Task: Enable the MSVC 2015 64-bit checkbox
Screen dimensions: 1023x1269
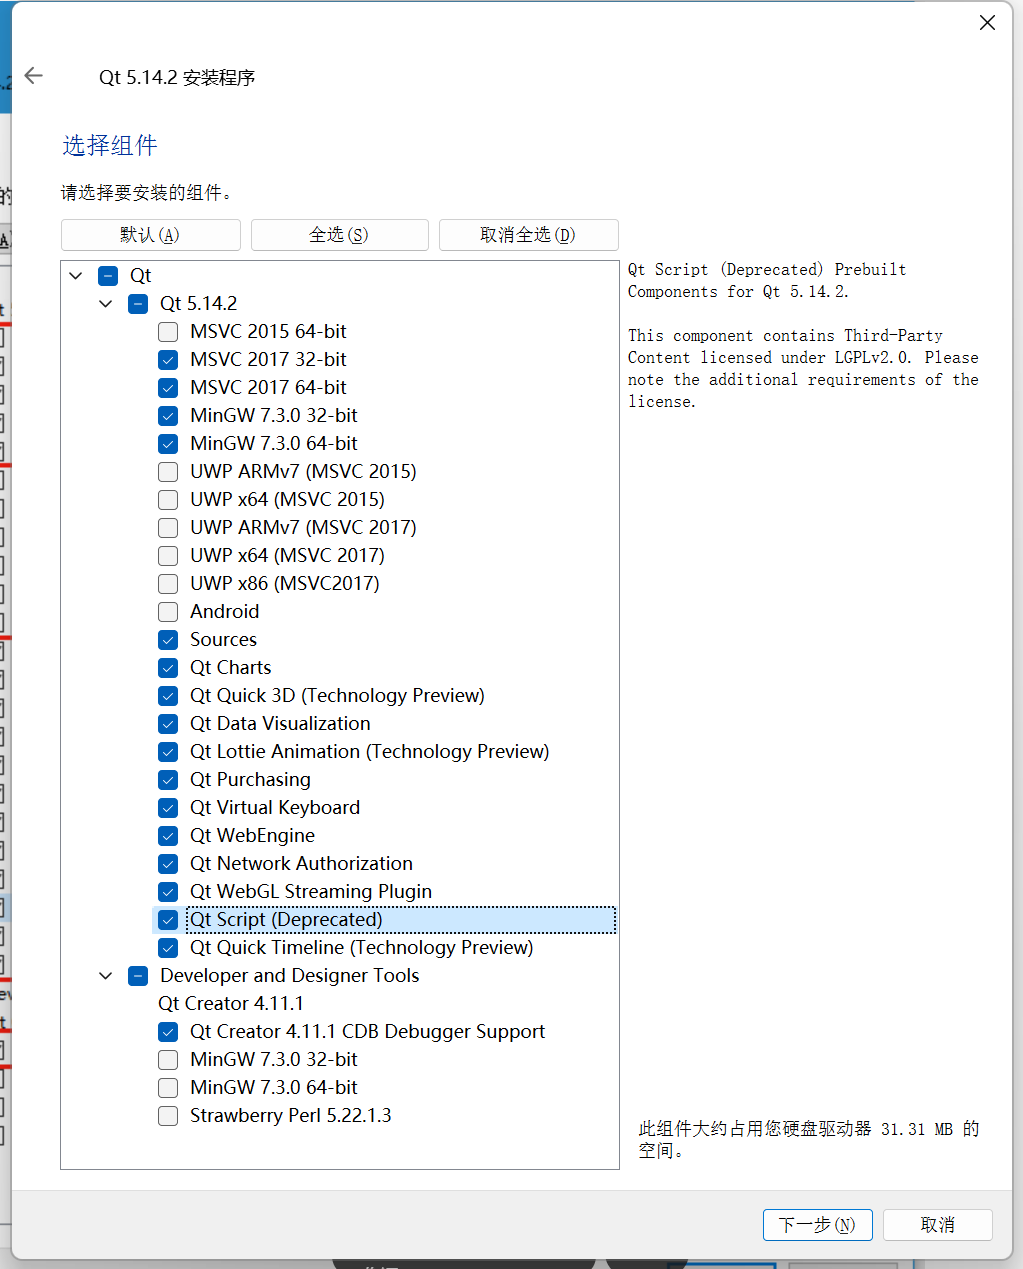Action: pos(168,331)
